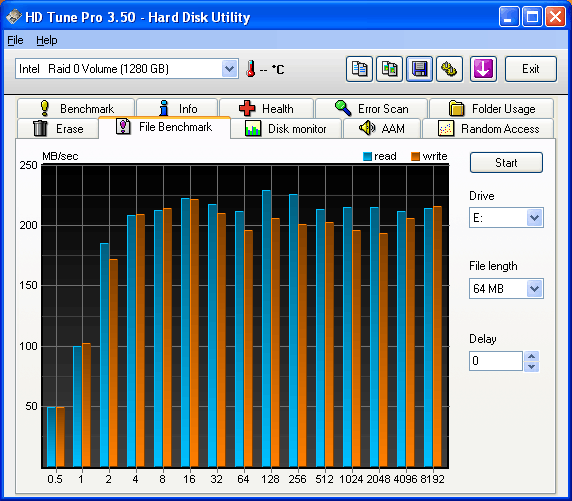Screen dimensions: 572x501
Task: Click the thermometer temperature icon
Action: tap(250, 69)
